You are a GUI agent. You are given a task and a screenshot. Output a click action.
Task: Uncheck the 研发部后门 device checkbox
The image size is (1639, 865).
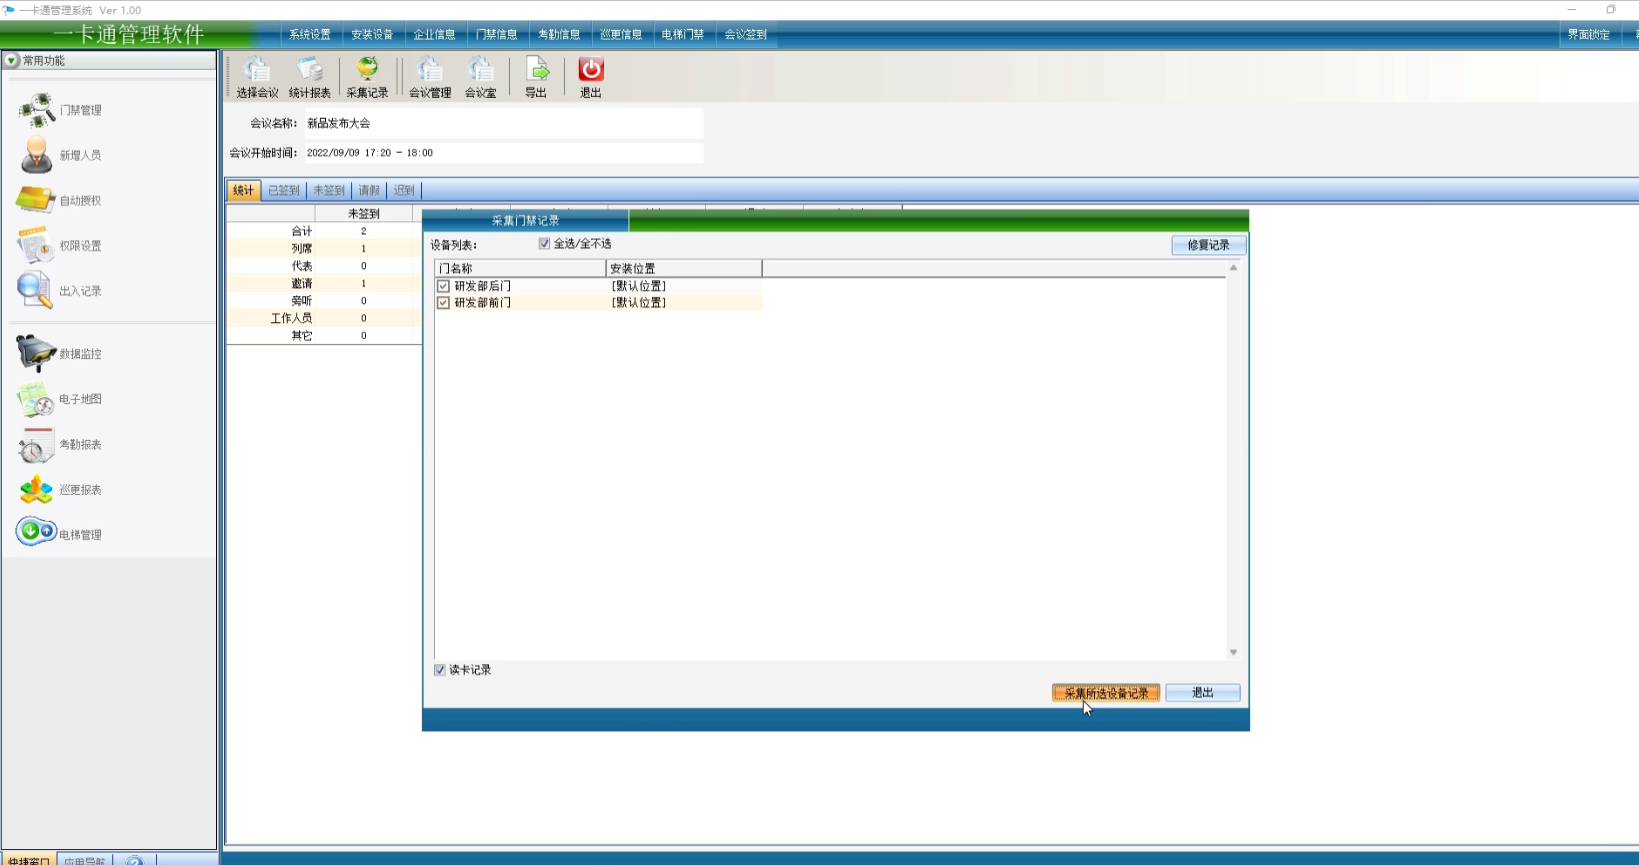click(443, 286)
